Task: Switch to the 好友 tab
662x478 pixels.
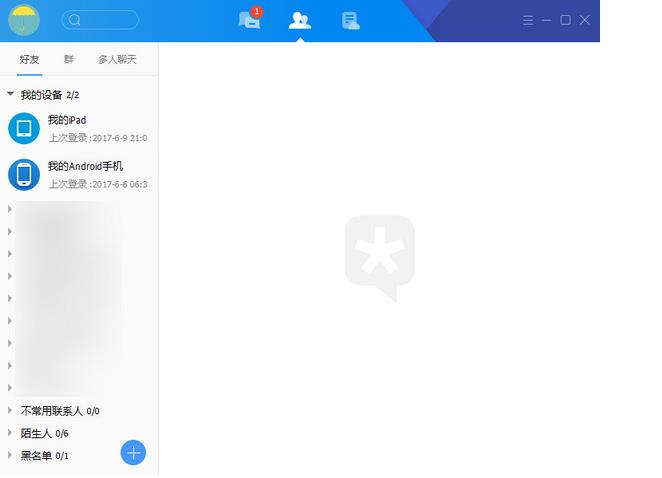Action: point(30,60)
